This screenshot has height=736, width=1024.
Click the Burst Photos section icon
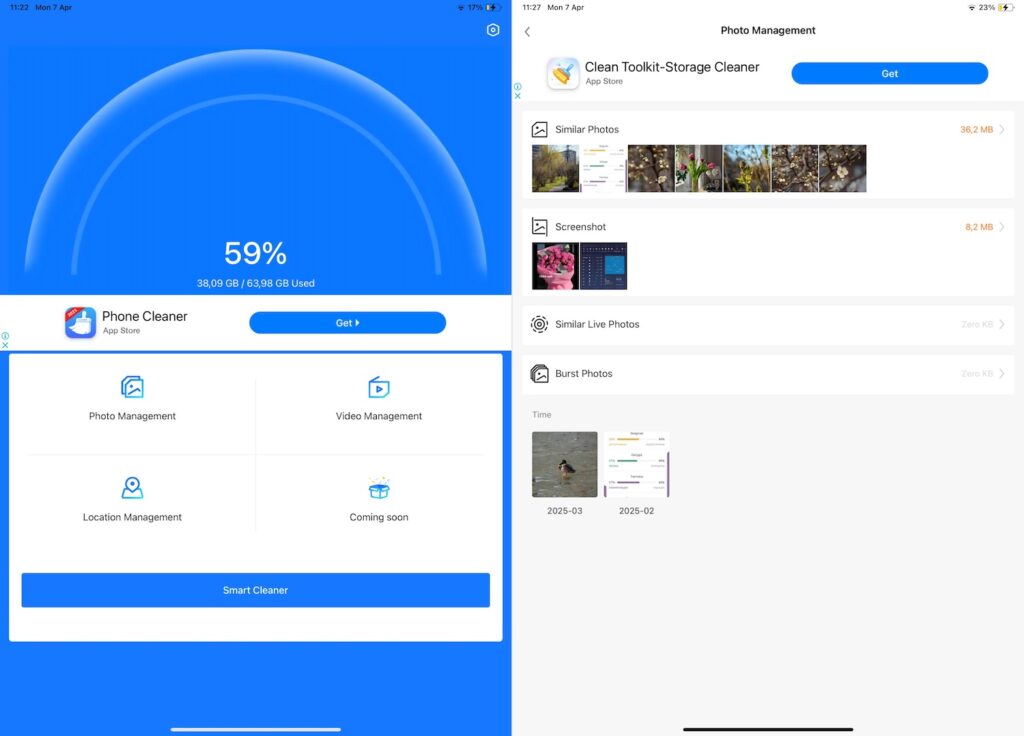539,373
